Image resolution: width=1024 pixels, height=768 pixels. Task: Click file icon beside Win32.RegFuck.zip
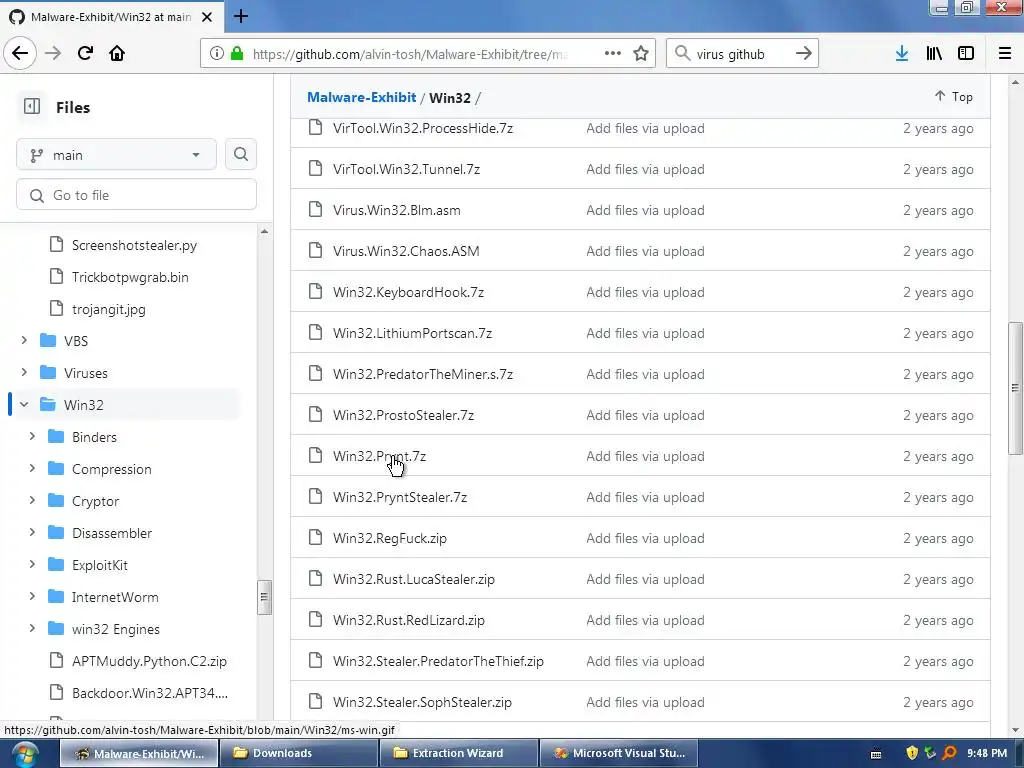[315, 537]
